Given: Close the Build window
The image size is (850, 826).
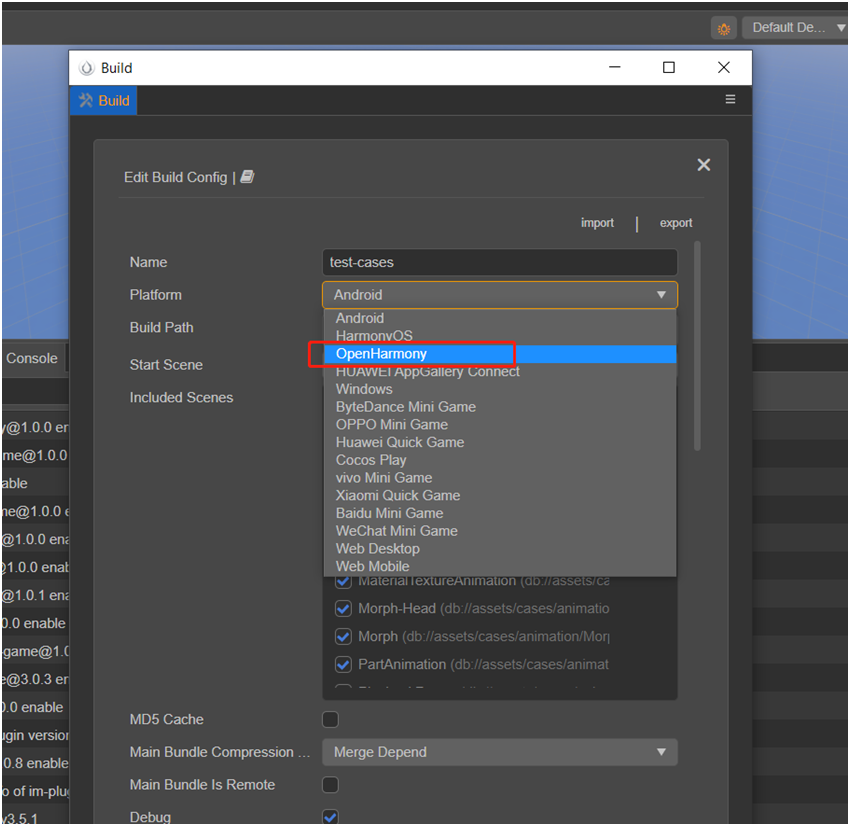Looking at the screenshot, I should coord(724,67).
